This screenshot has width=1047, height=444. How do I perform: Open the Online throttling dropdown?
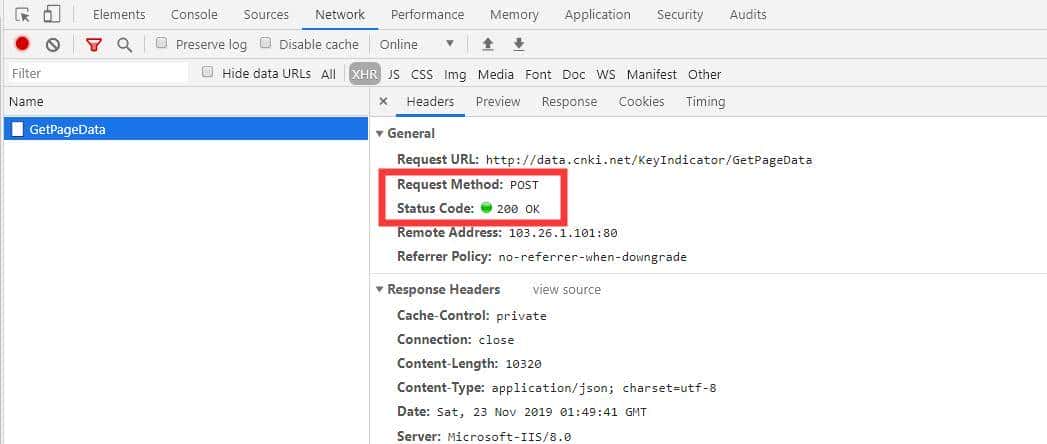click(417, 44)
